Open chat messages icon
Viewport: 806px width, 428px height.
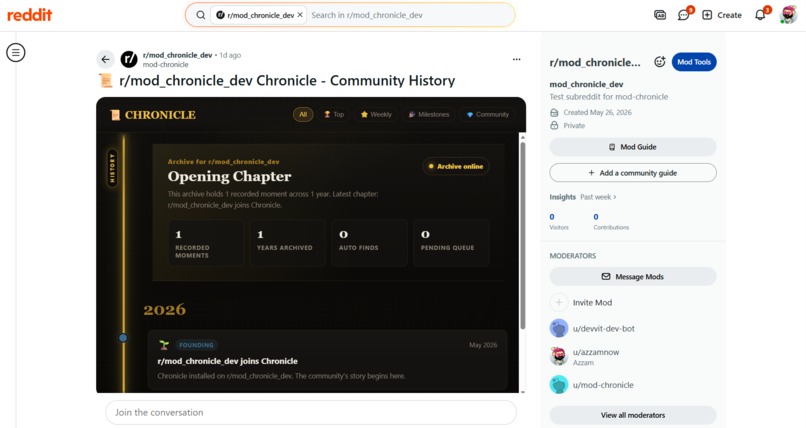pyautogui.click(x=684, y=15)
